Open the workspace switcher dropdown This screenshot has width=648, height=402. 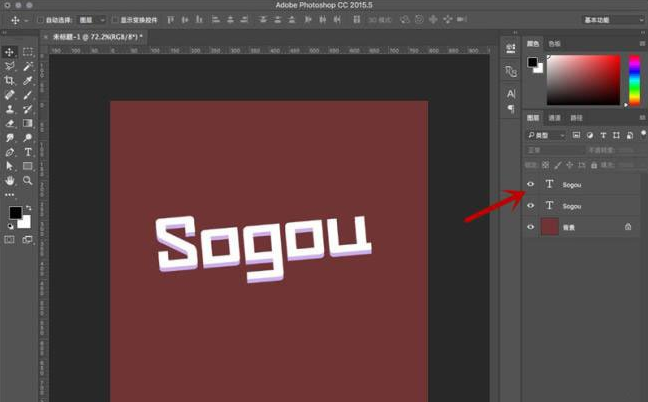(x=613, y=20)
